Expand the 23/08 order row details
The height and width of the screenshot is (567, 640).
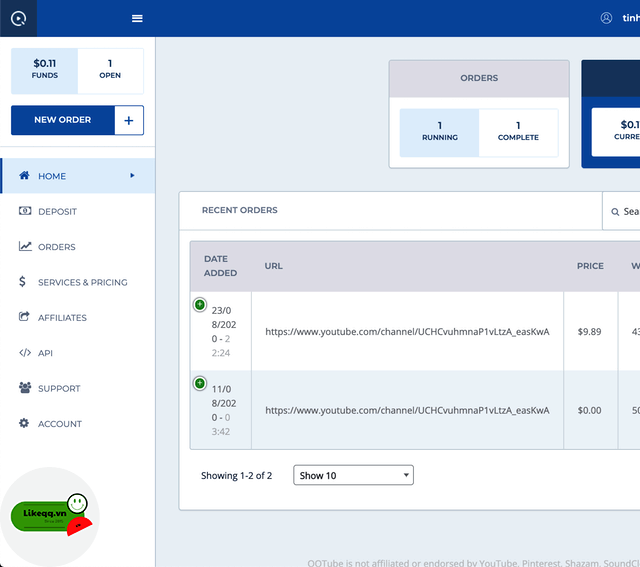tap(200, 305)
